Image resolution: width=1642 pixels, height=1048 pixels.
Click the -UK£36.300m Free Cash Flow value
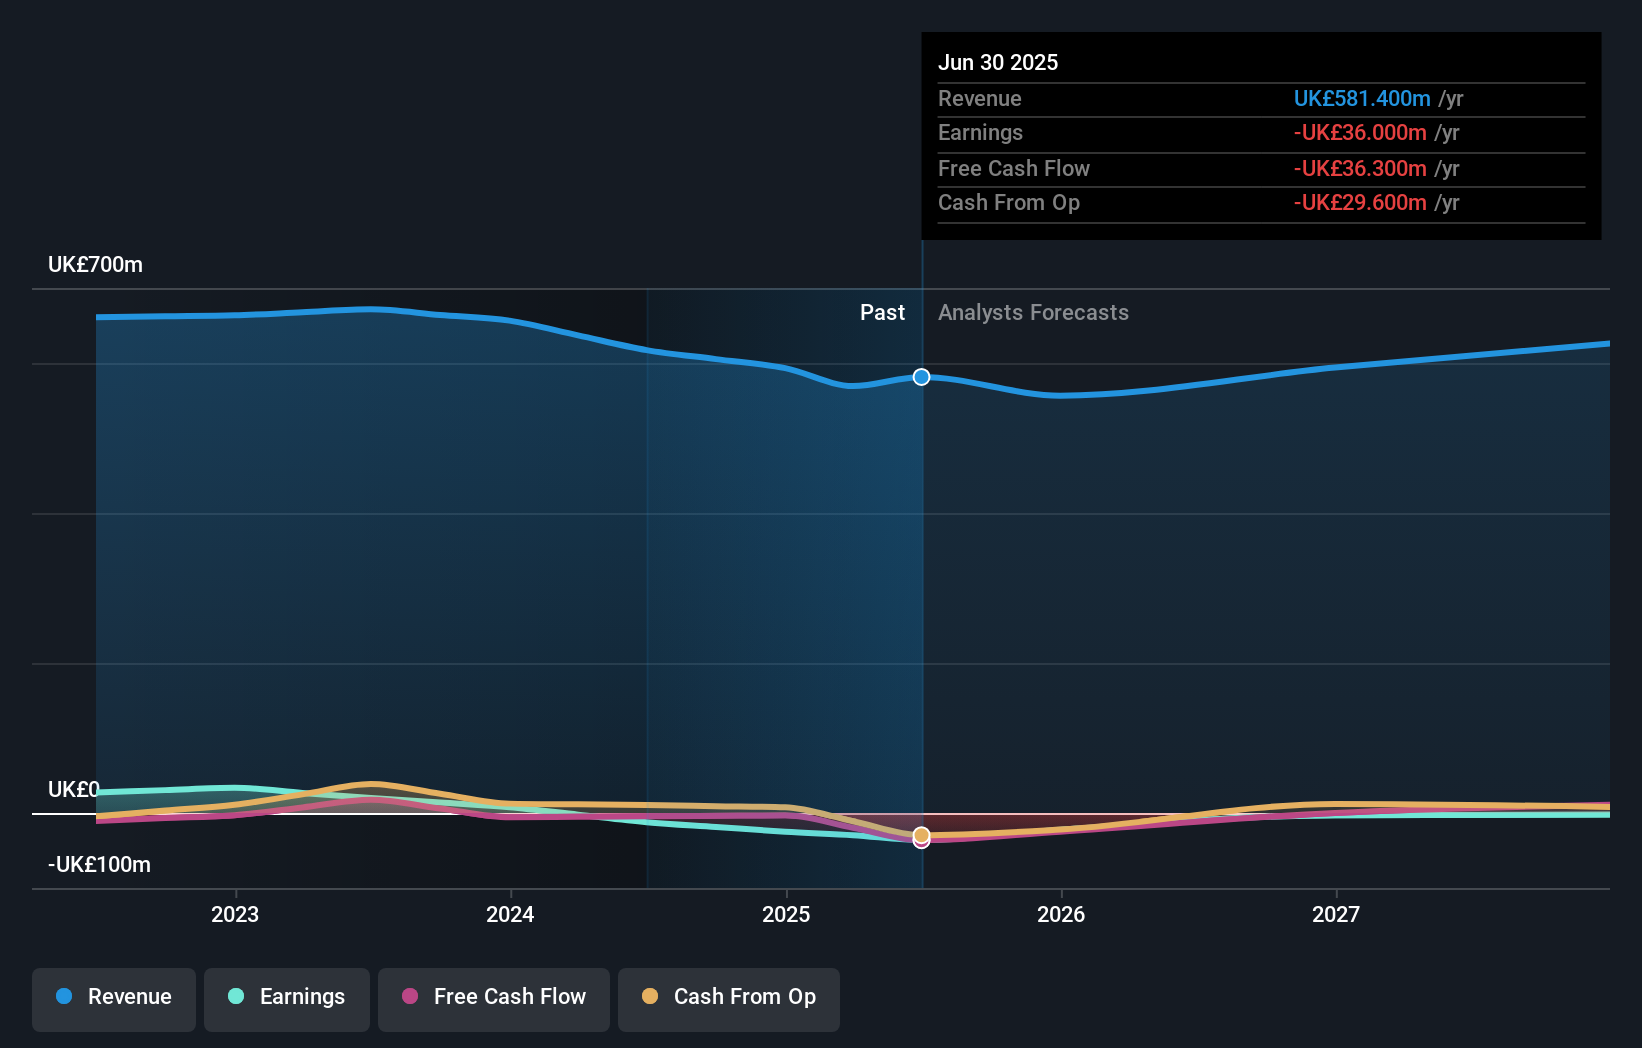click(x=1361, y=168)
